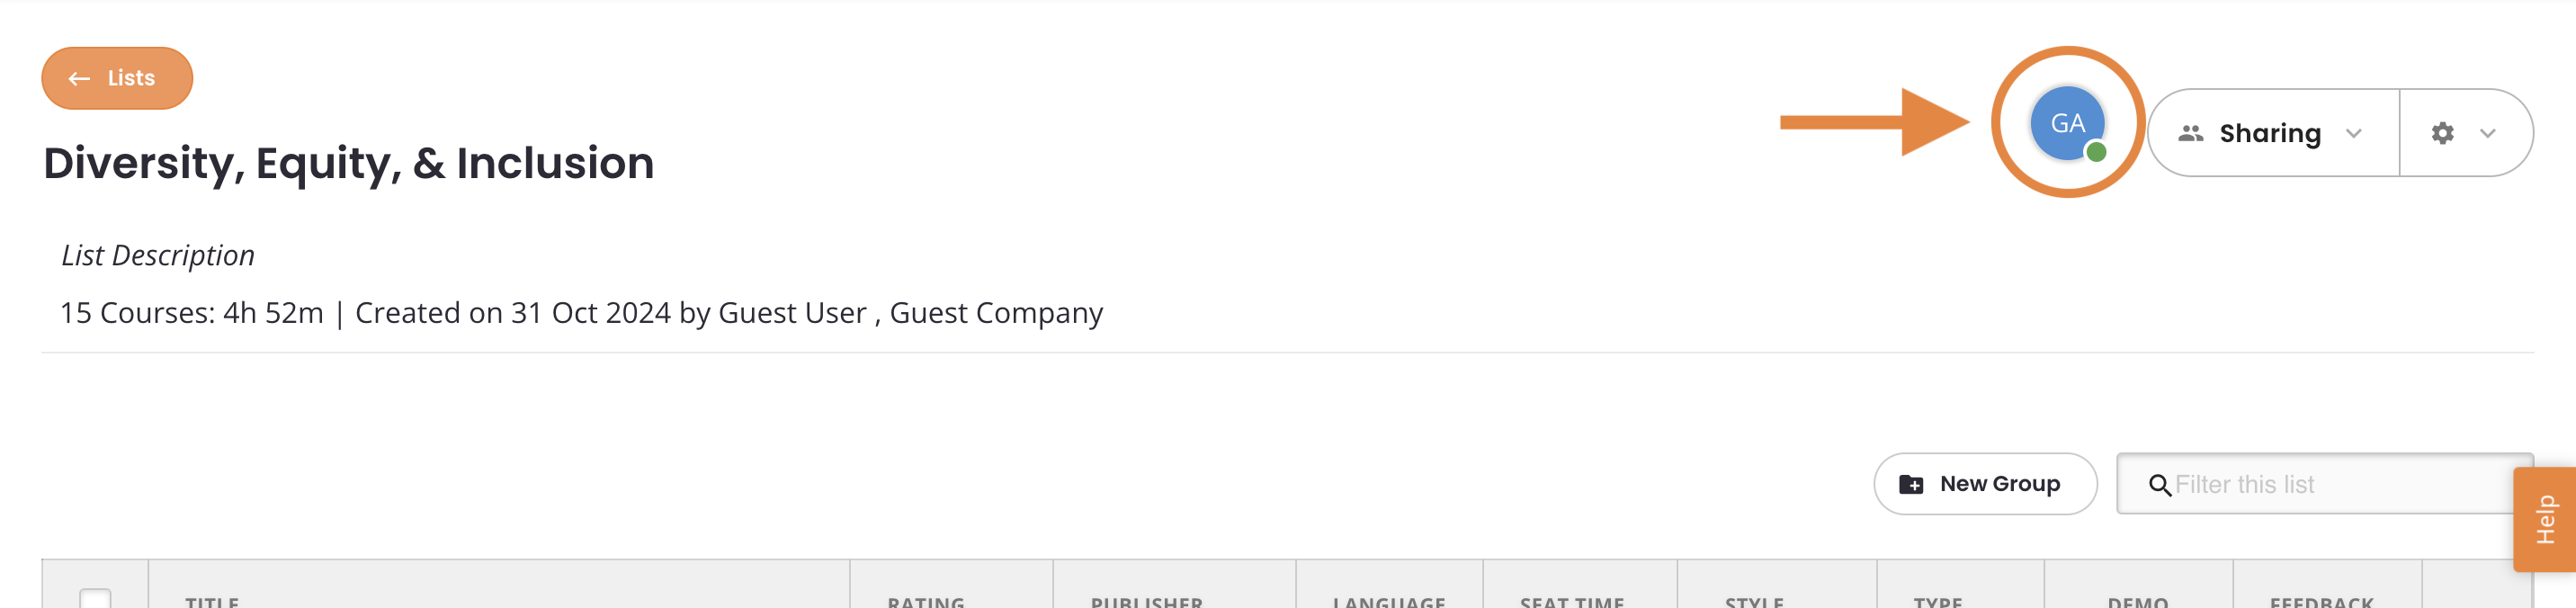Viewport: 2576px width, 608px height.
Task: Click the search magnifier icon
Action: 2159,485
